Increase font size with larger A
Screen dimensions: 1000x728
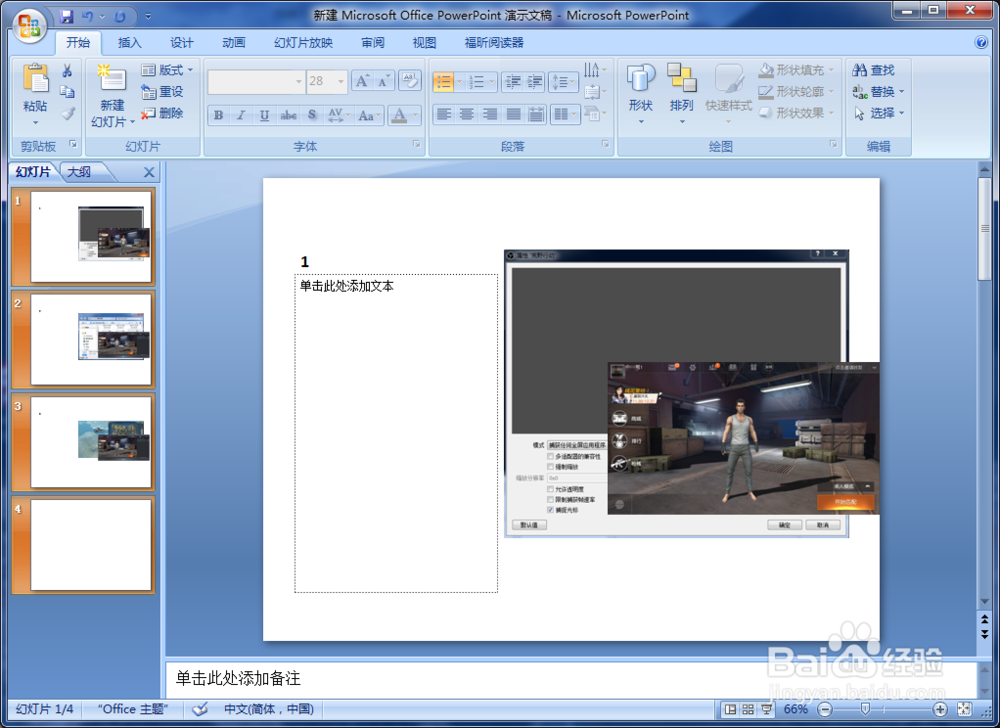[363, 81]
